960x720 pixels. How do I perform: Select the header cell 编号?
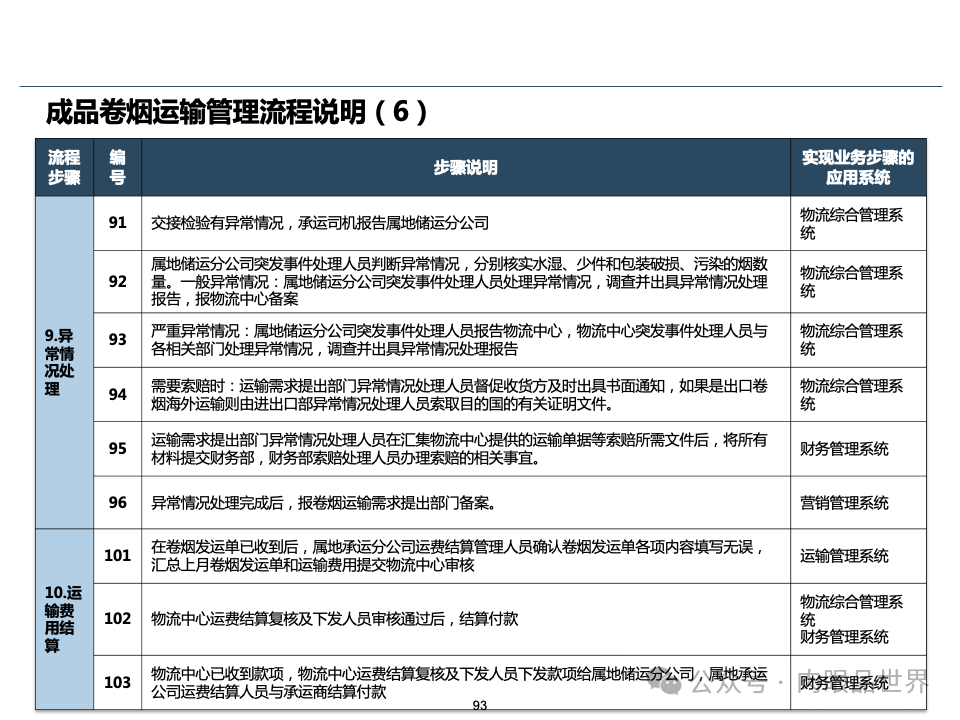(118, 167)
